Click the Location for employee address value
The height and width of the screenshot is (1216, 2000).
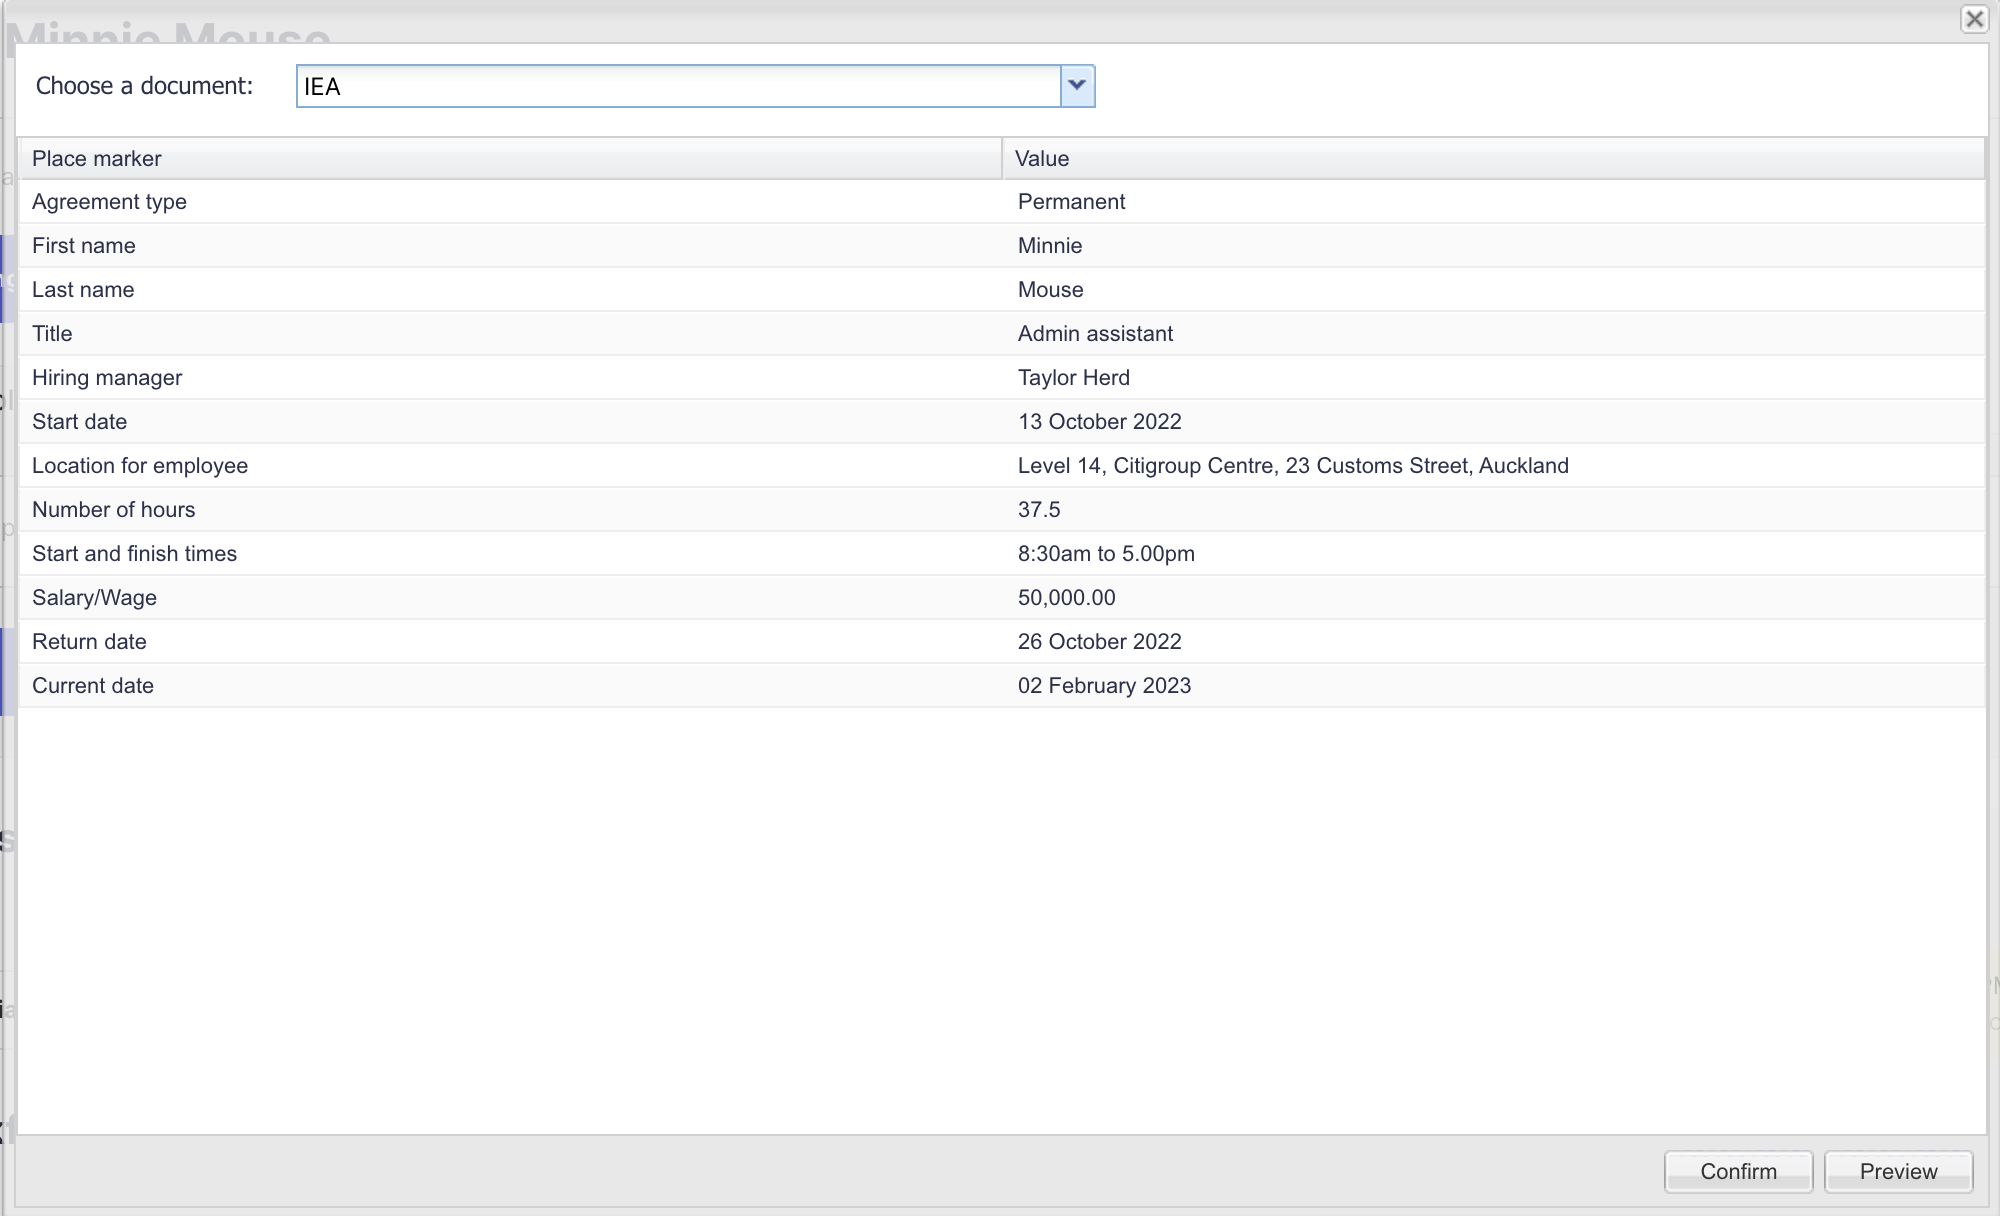coord(1292,466)
